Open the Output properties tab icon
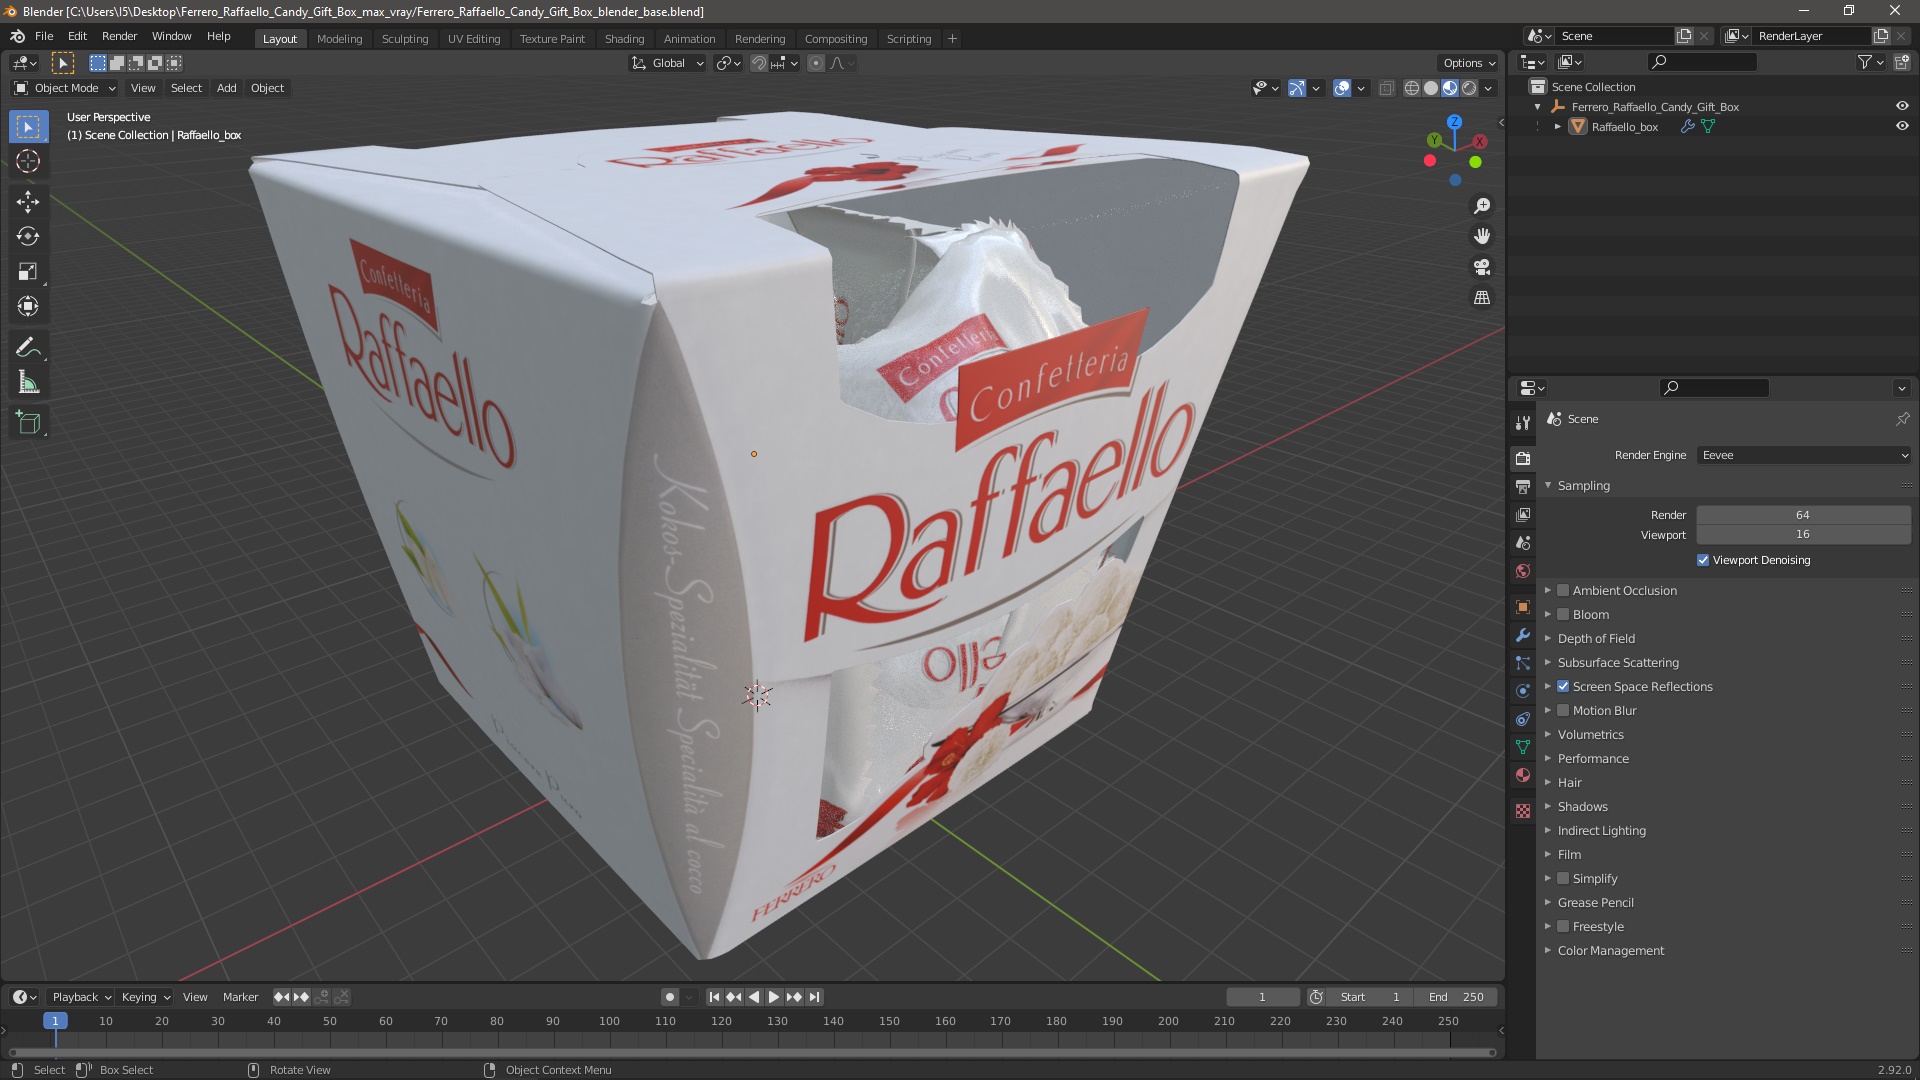This screenshot has width=1920, height=1080. tap(1522, 487)
